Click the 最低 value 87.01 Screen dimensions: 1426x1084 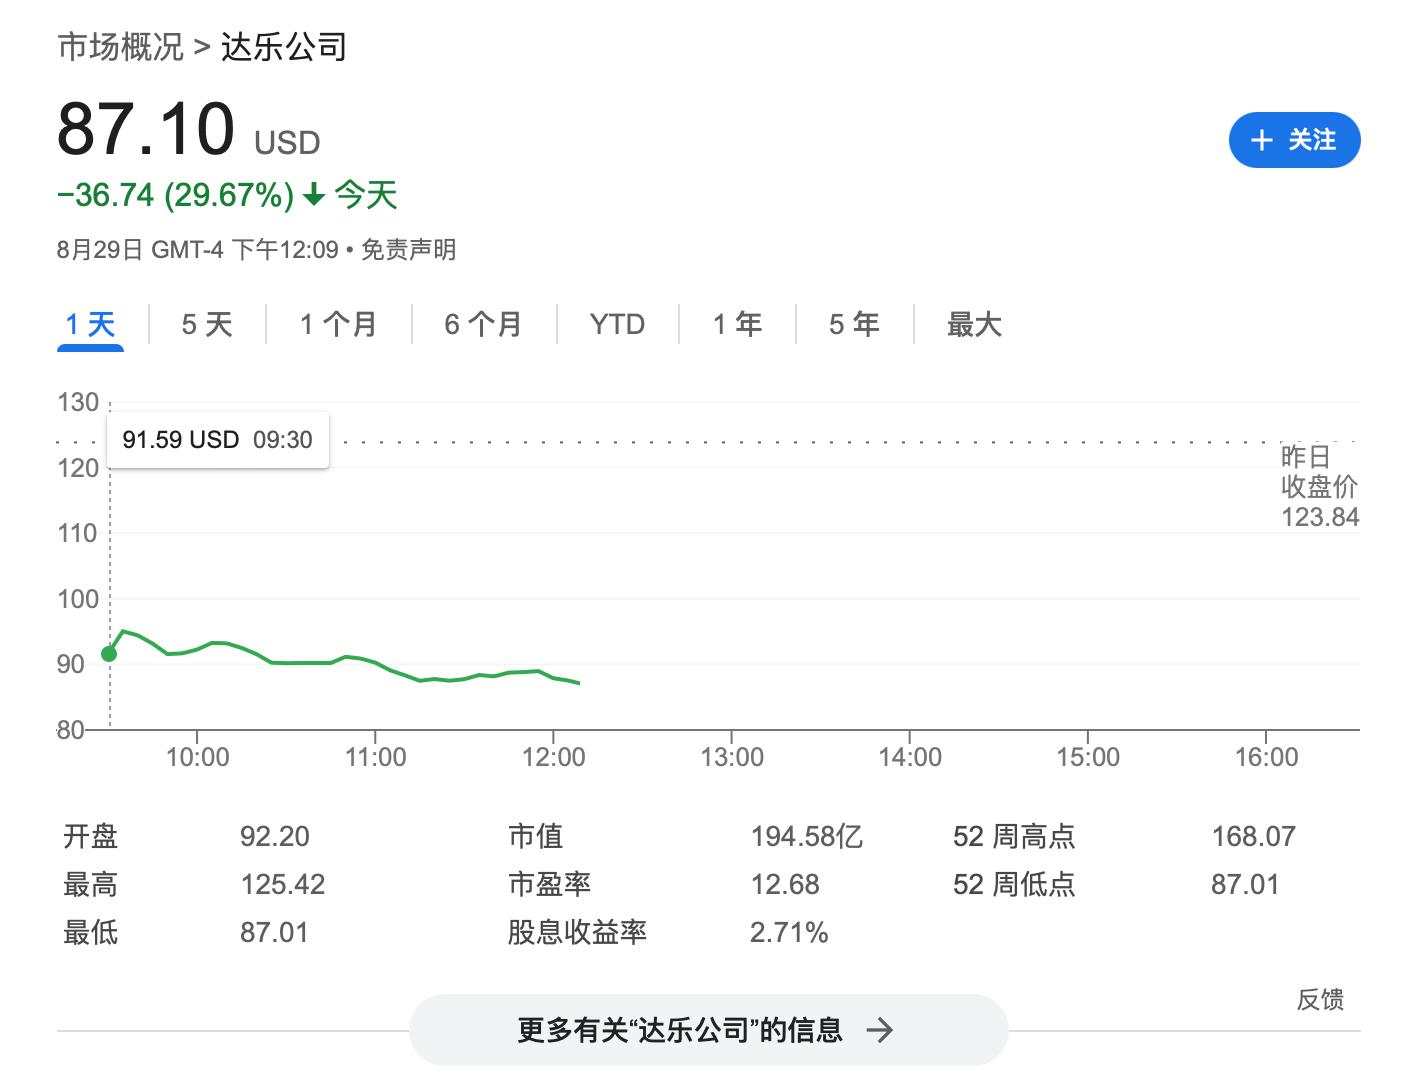tap(274, 932)
